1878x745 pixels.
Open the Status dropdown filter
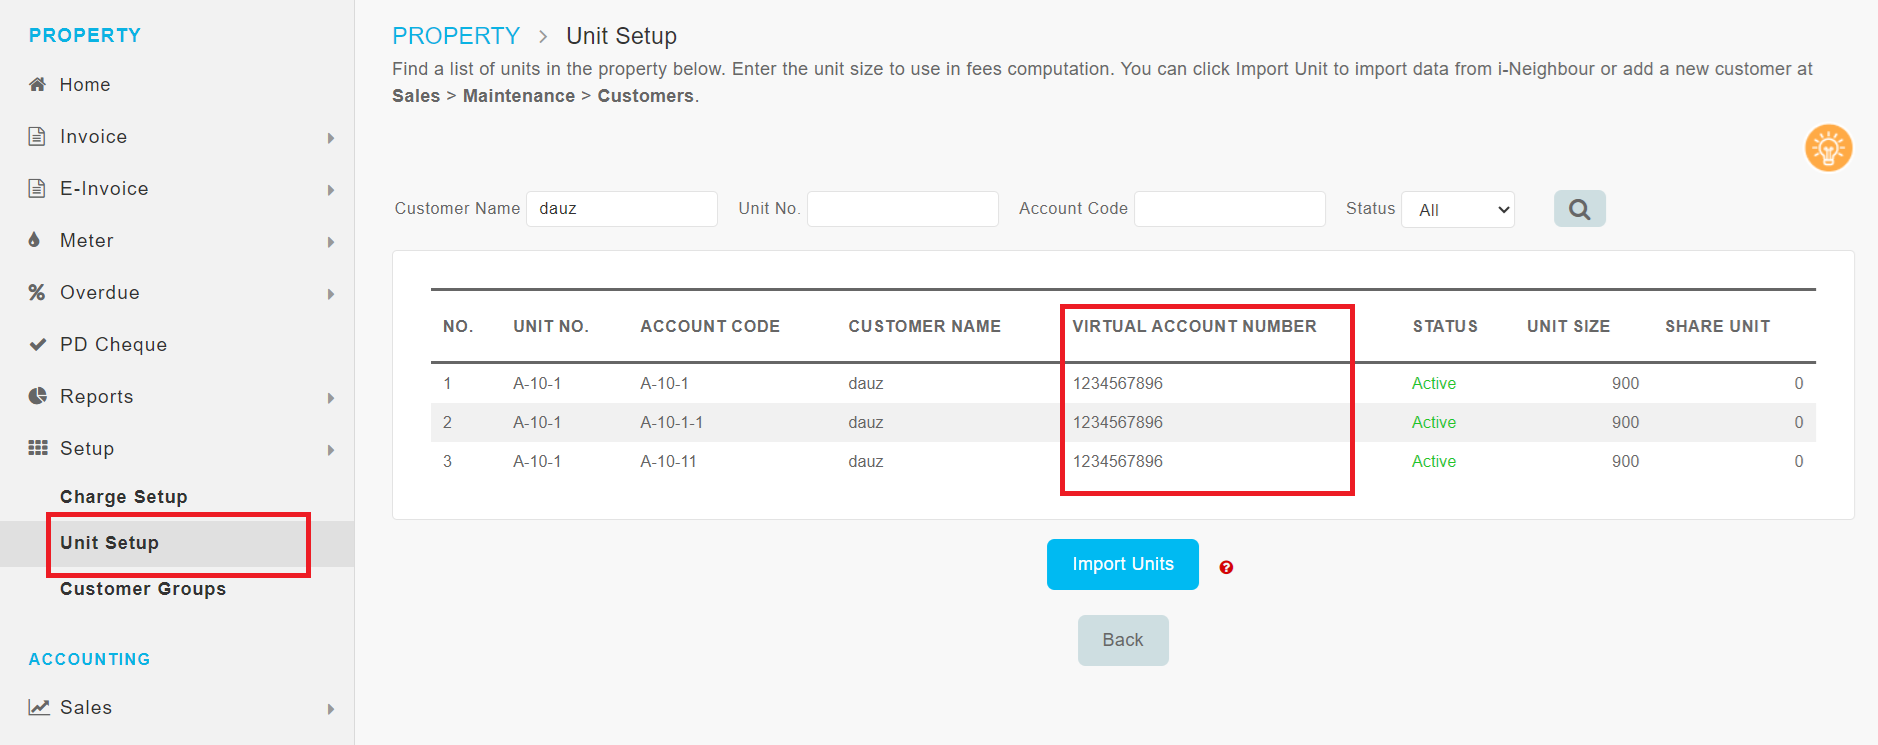(x=1458, y=210)
